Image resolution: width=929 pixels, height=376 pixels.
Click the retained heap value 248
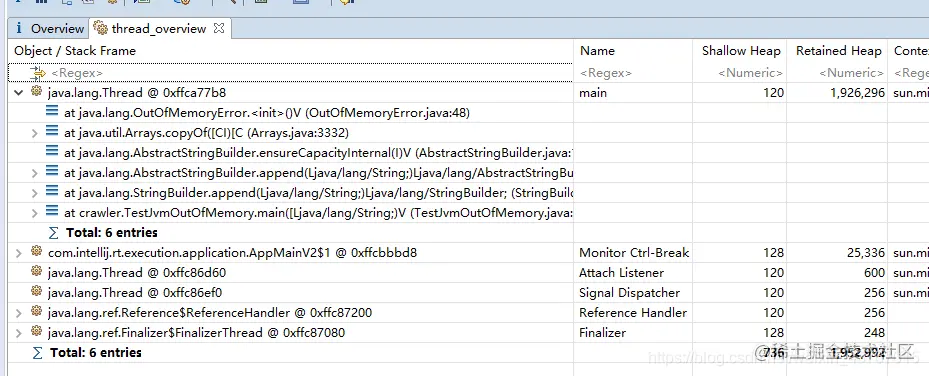pyautogui.click(x=874, y=333)
